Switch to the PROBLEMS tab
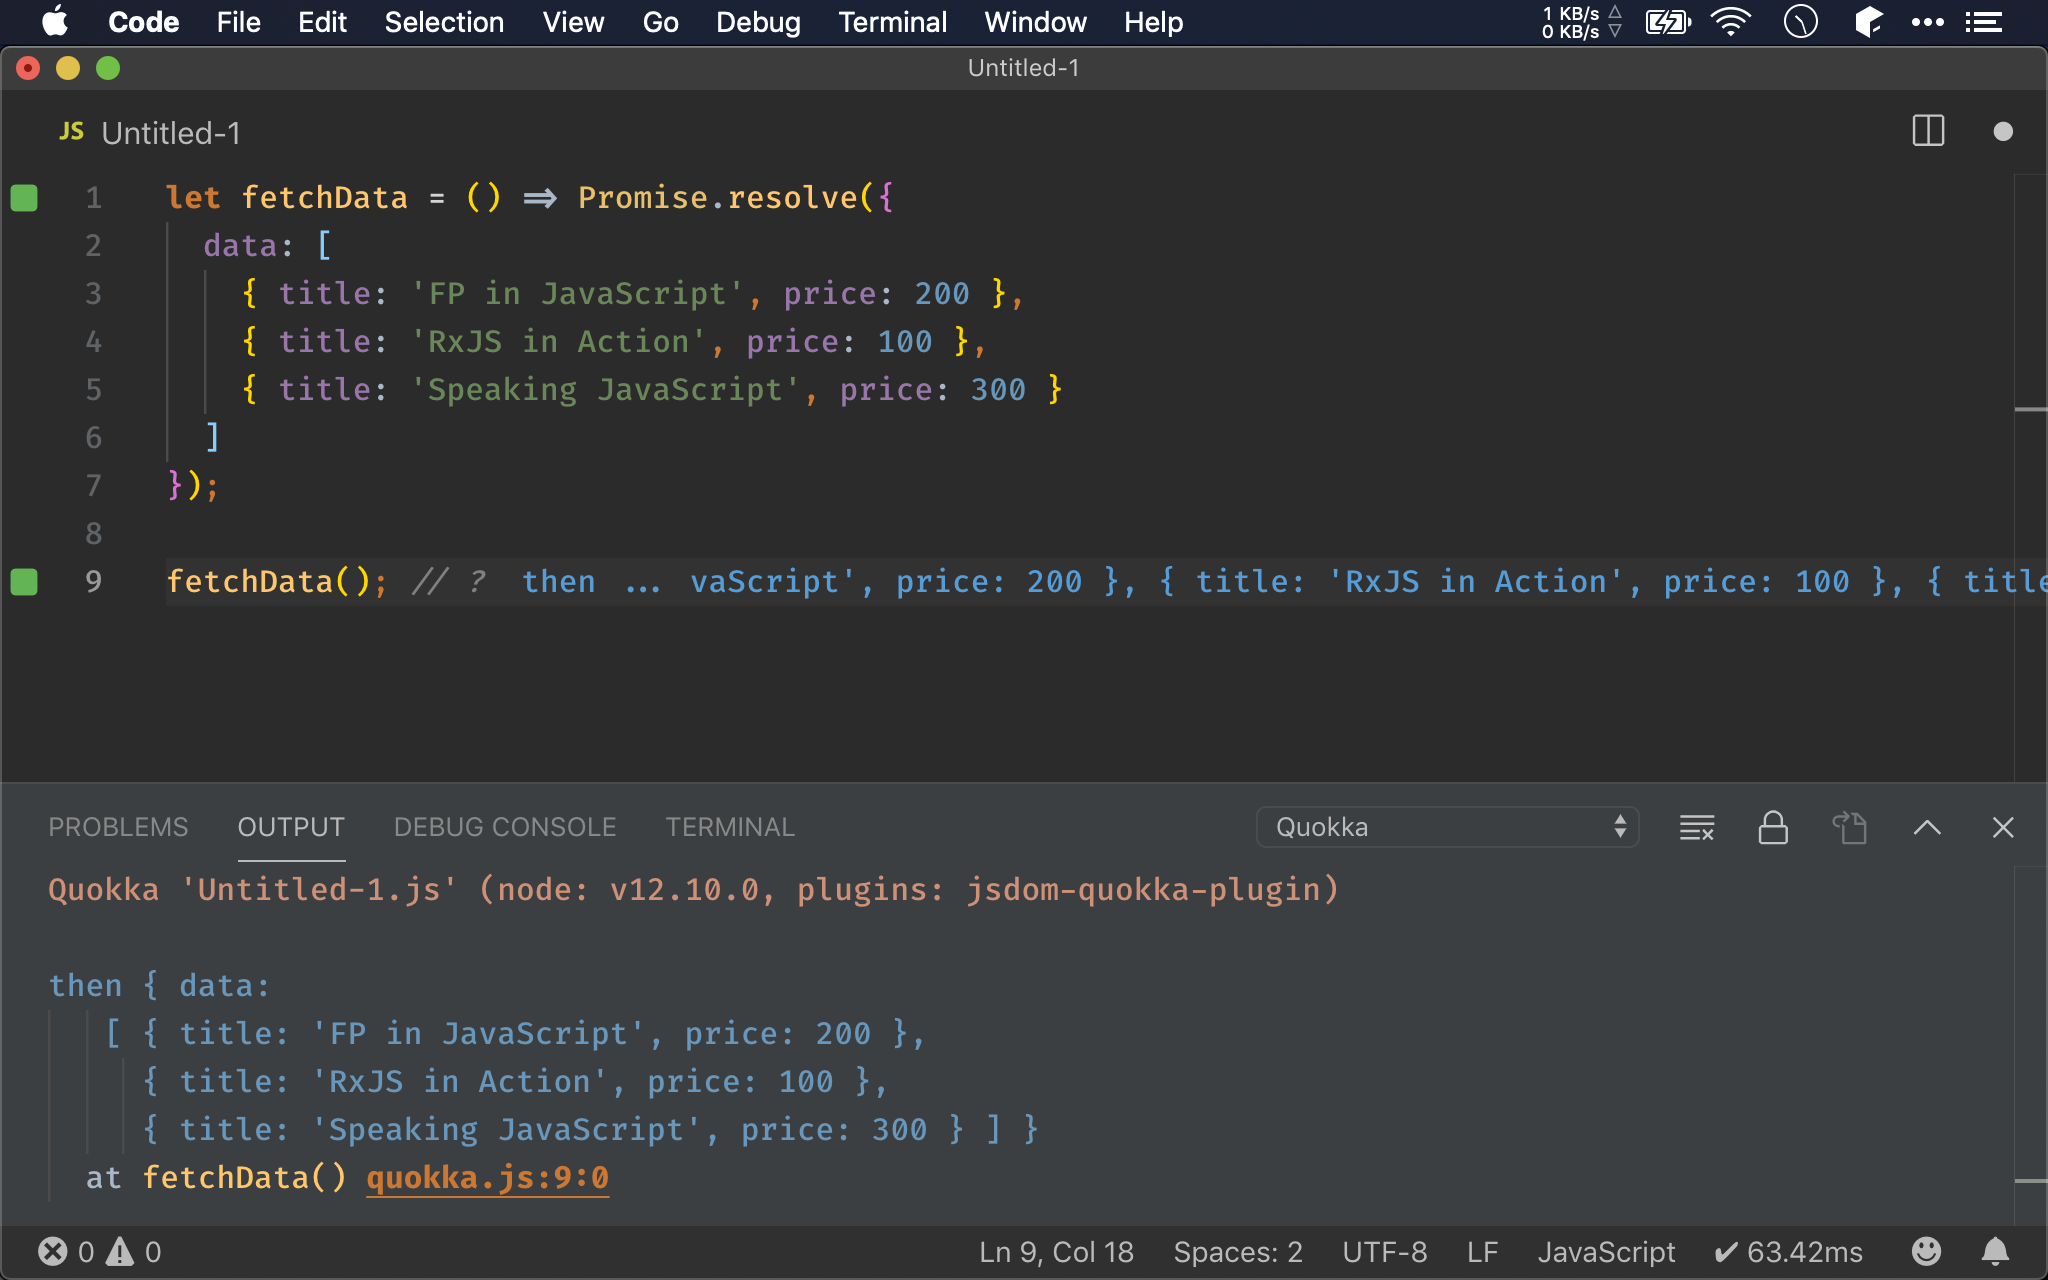 118,827
